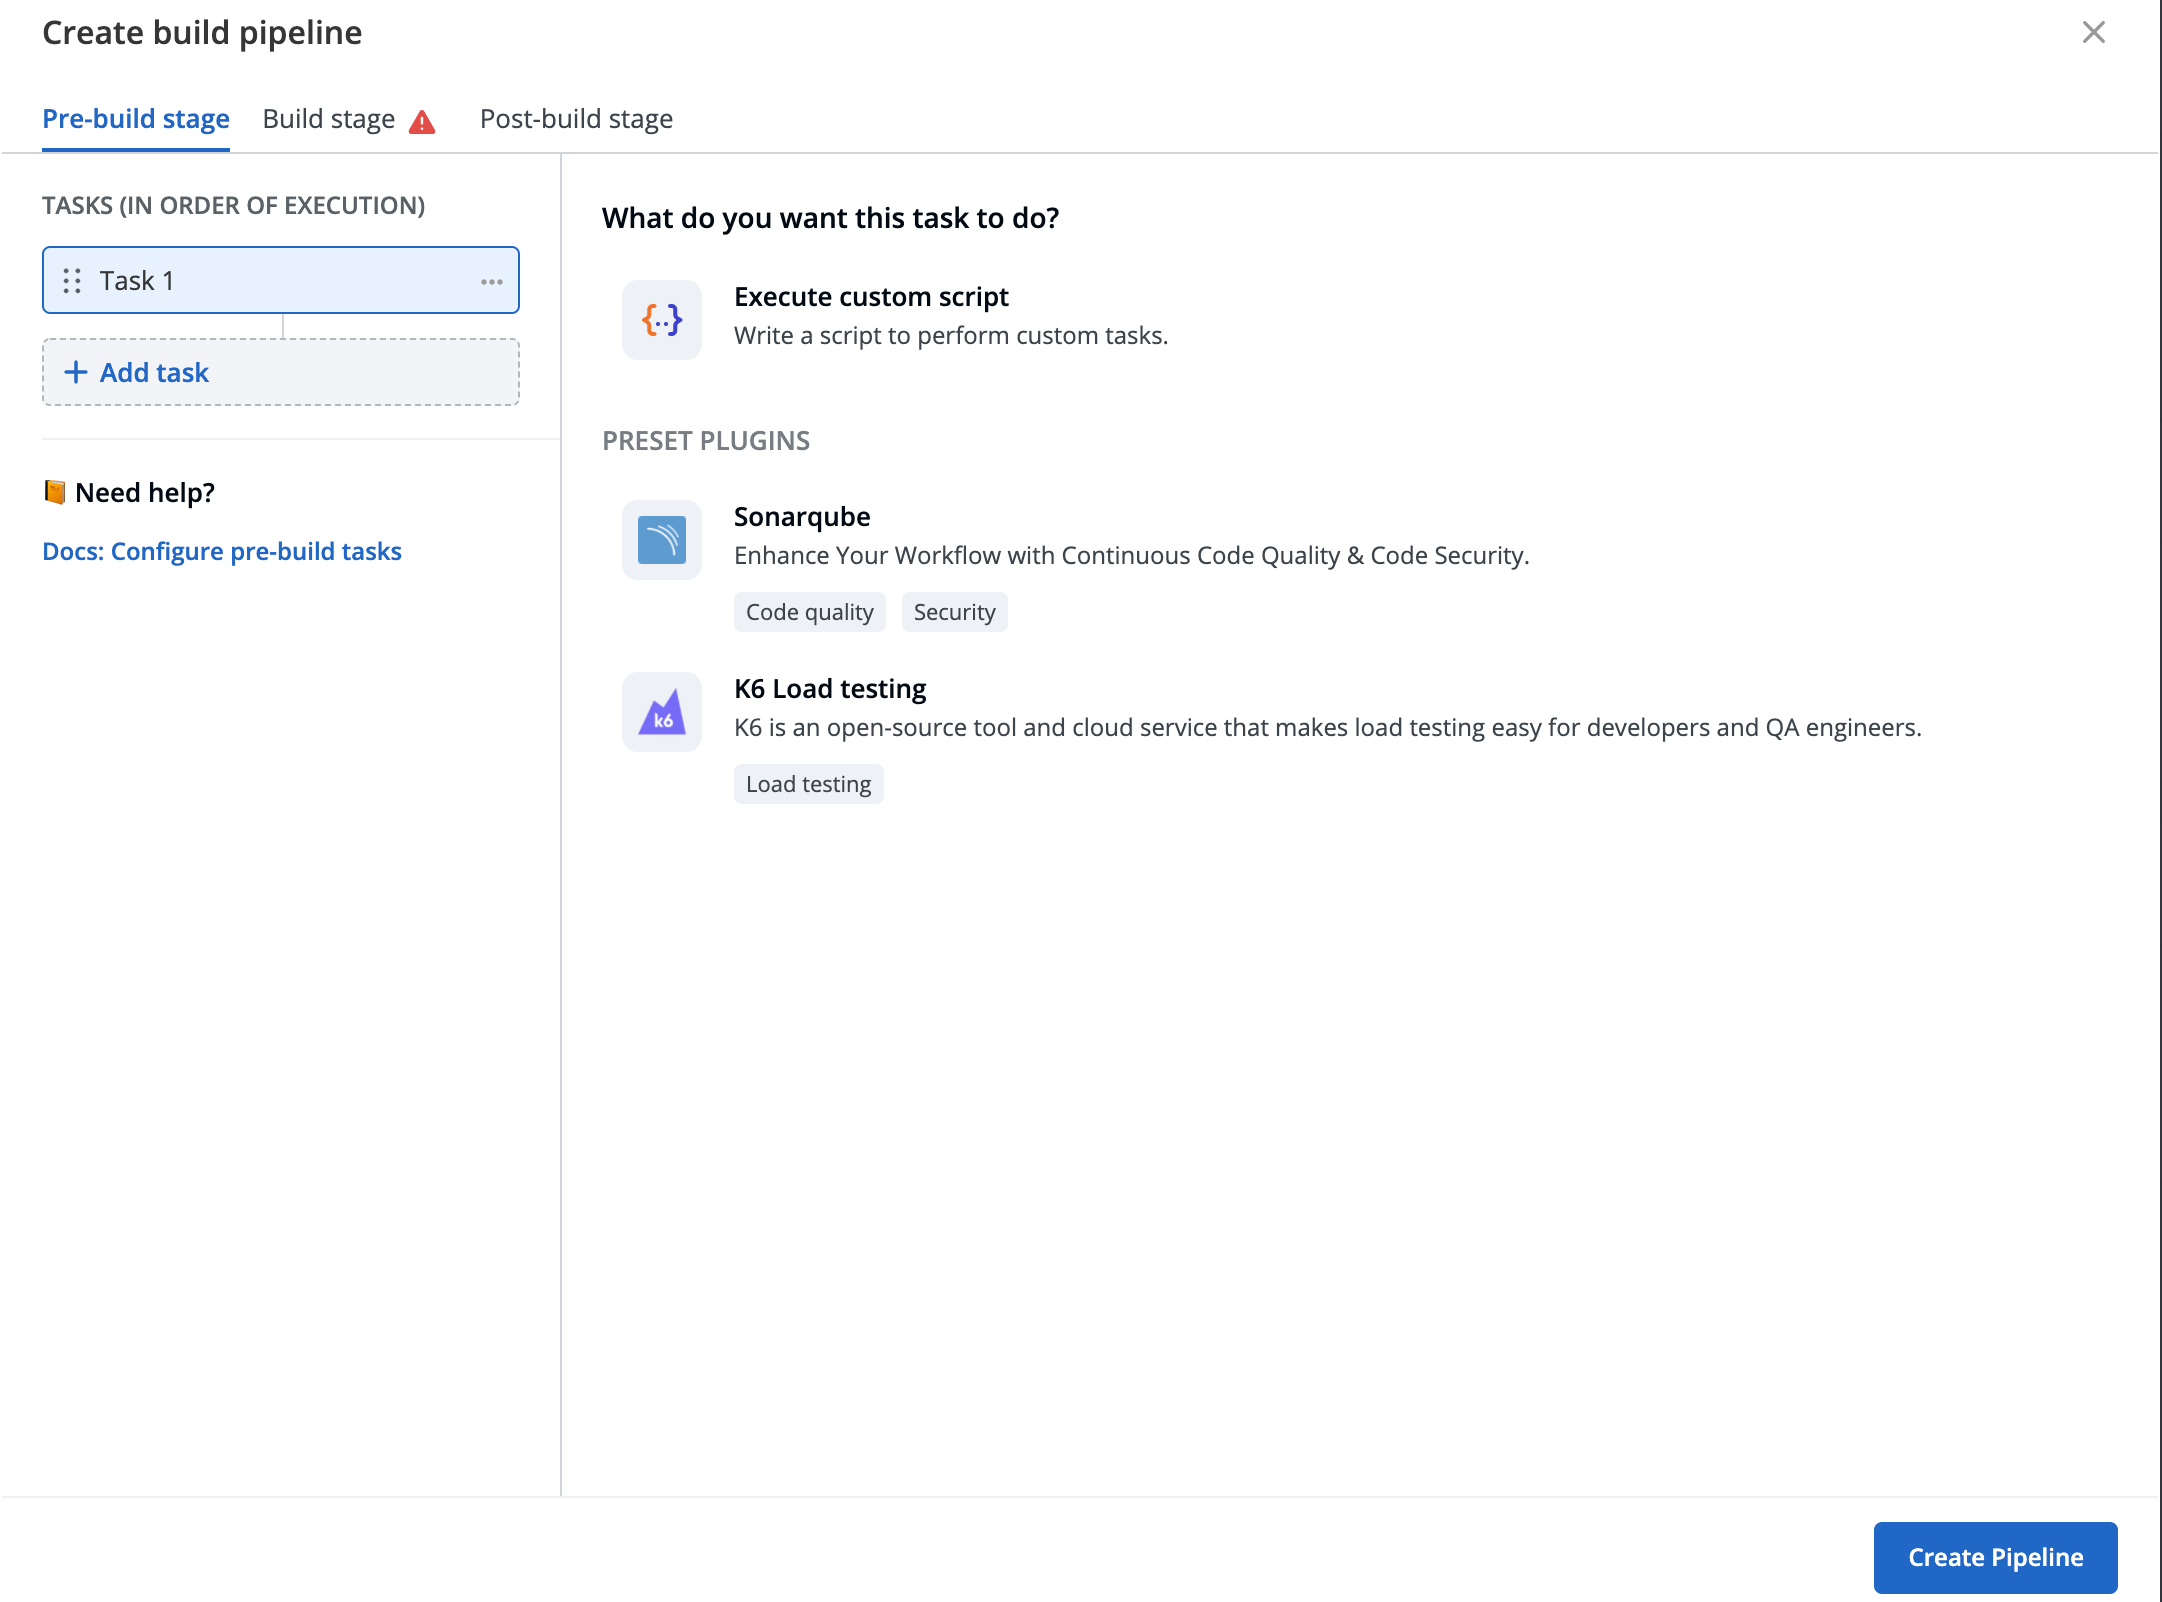2162x1602 pixels.
Task: Open the three-dot menu on Task 1
Action: click(491, 282)
